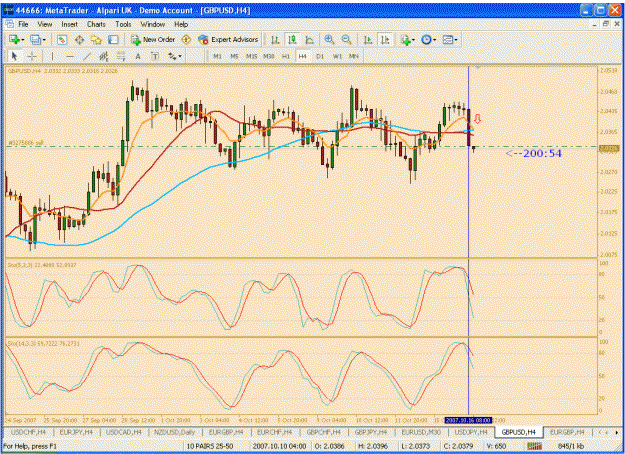The width and height of the screenshot is (625, 454).
Task: Switch to the M30 timeframe
Action: coord(269,56)
